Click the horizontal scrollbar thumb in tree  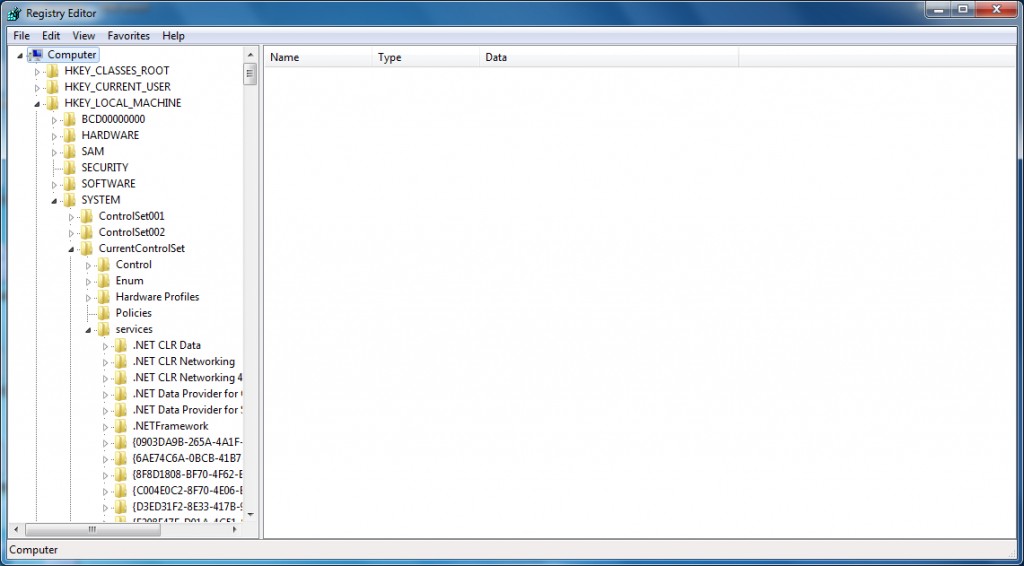click(92, 529)
